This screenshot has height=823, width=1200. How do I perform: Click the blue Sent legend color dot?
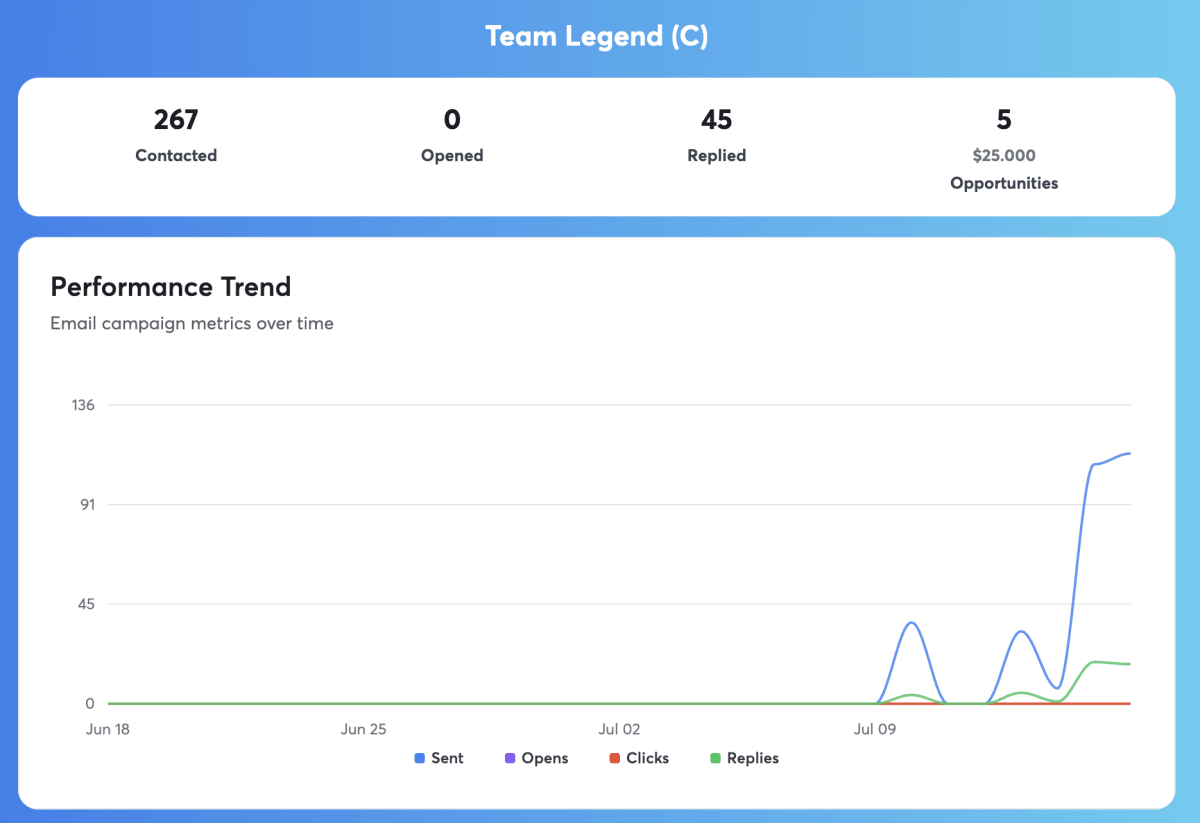(x=420, y=759)
